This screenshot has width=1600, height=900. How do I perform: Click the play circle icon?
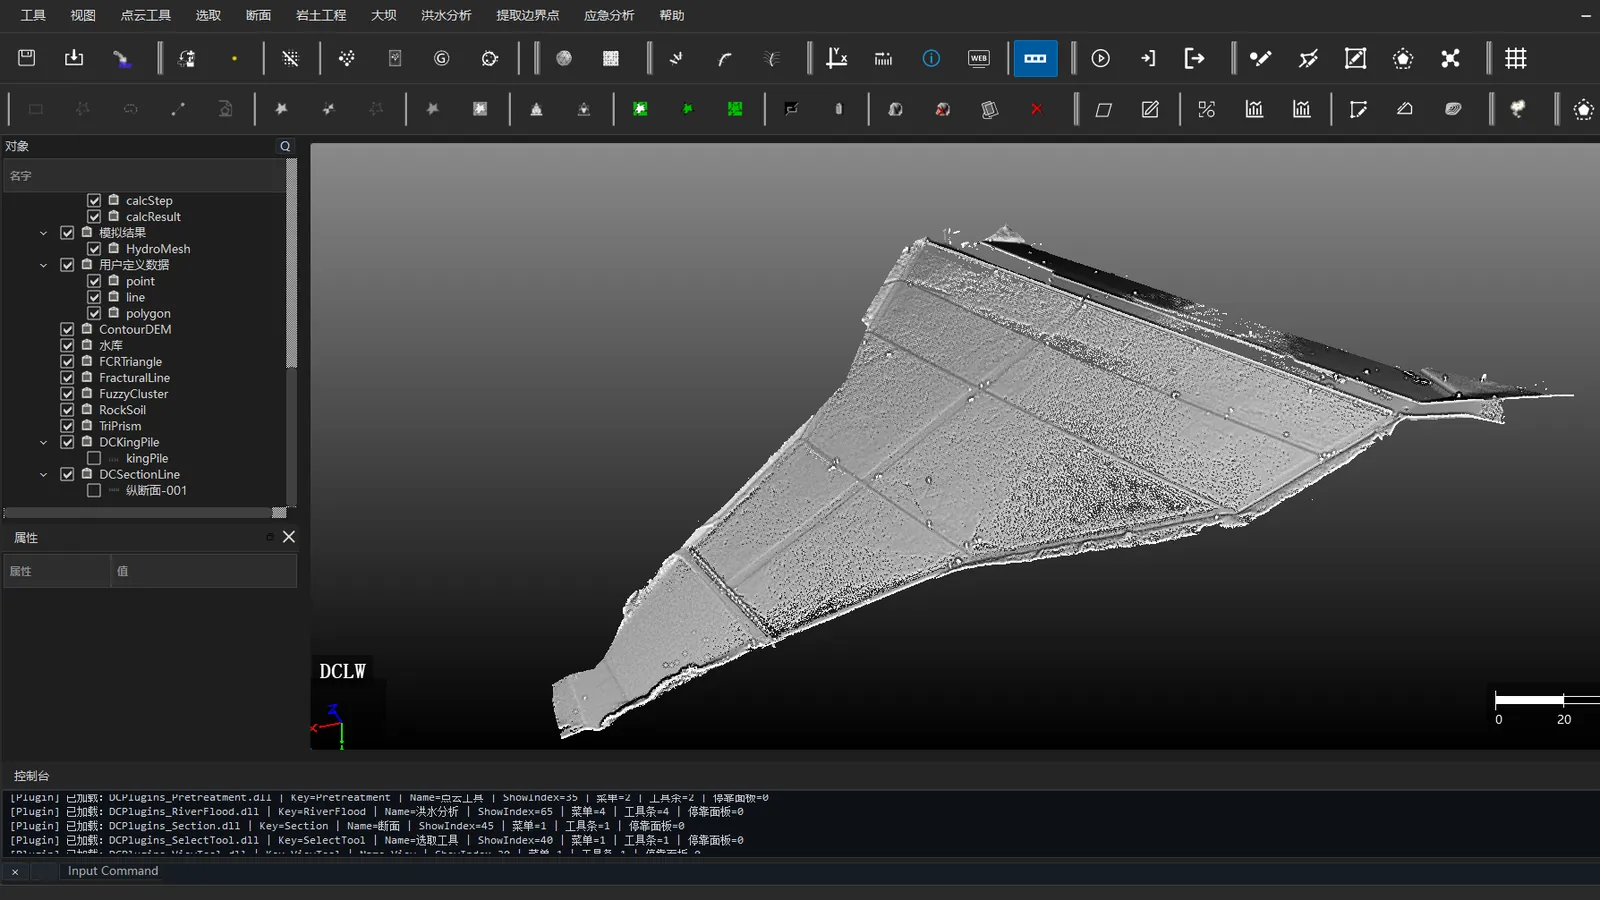point(1100,58)
